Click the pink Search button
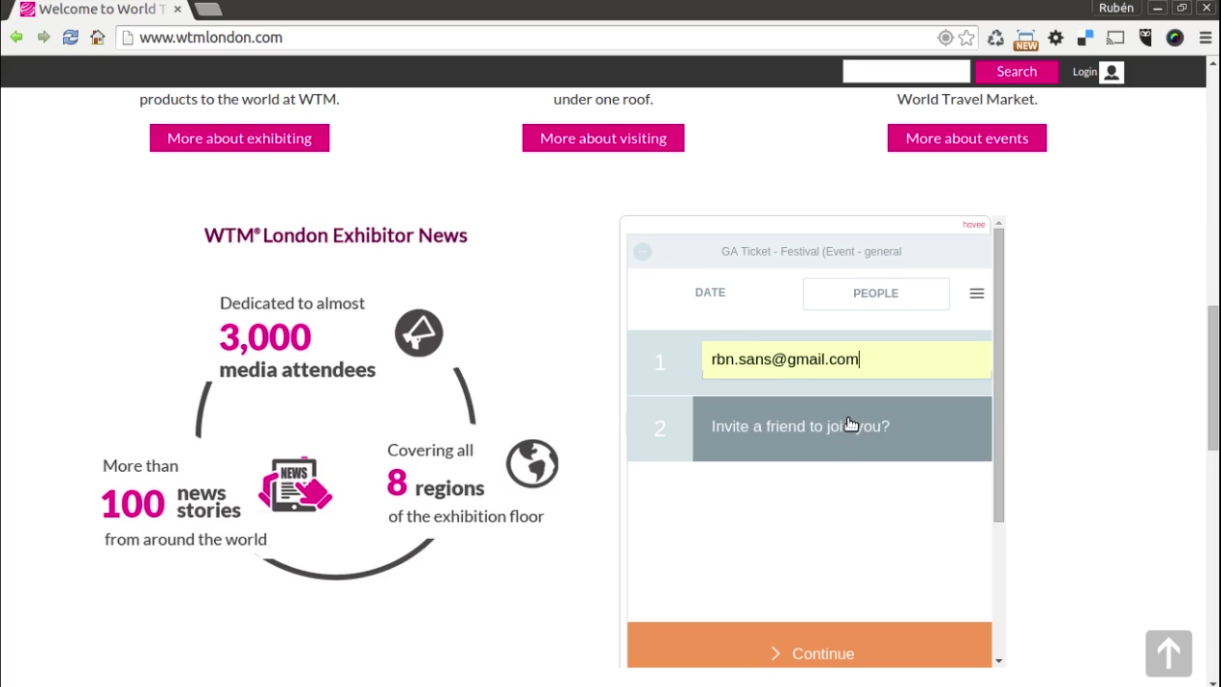1221x687 pixels. pyautogui.click(x=1017, y=72)
